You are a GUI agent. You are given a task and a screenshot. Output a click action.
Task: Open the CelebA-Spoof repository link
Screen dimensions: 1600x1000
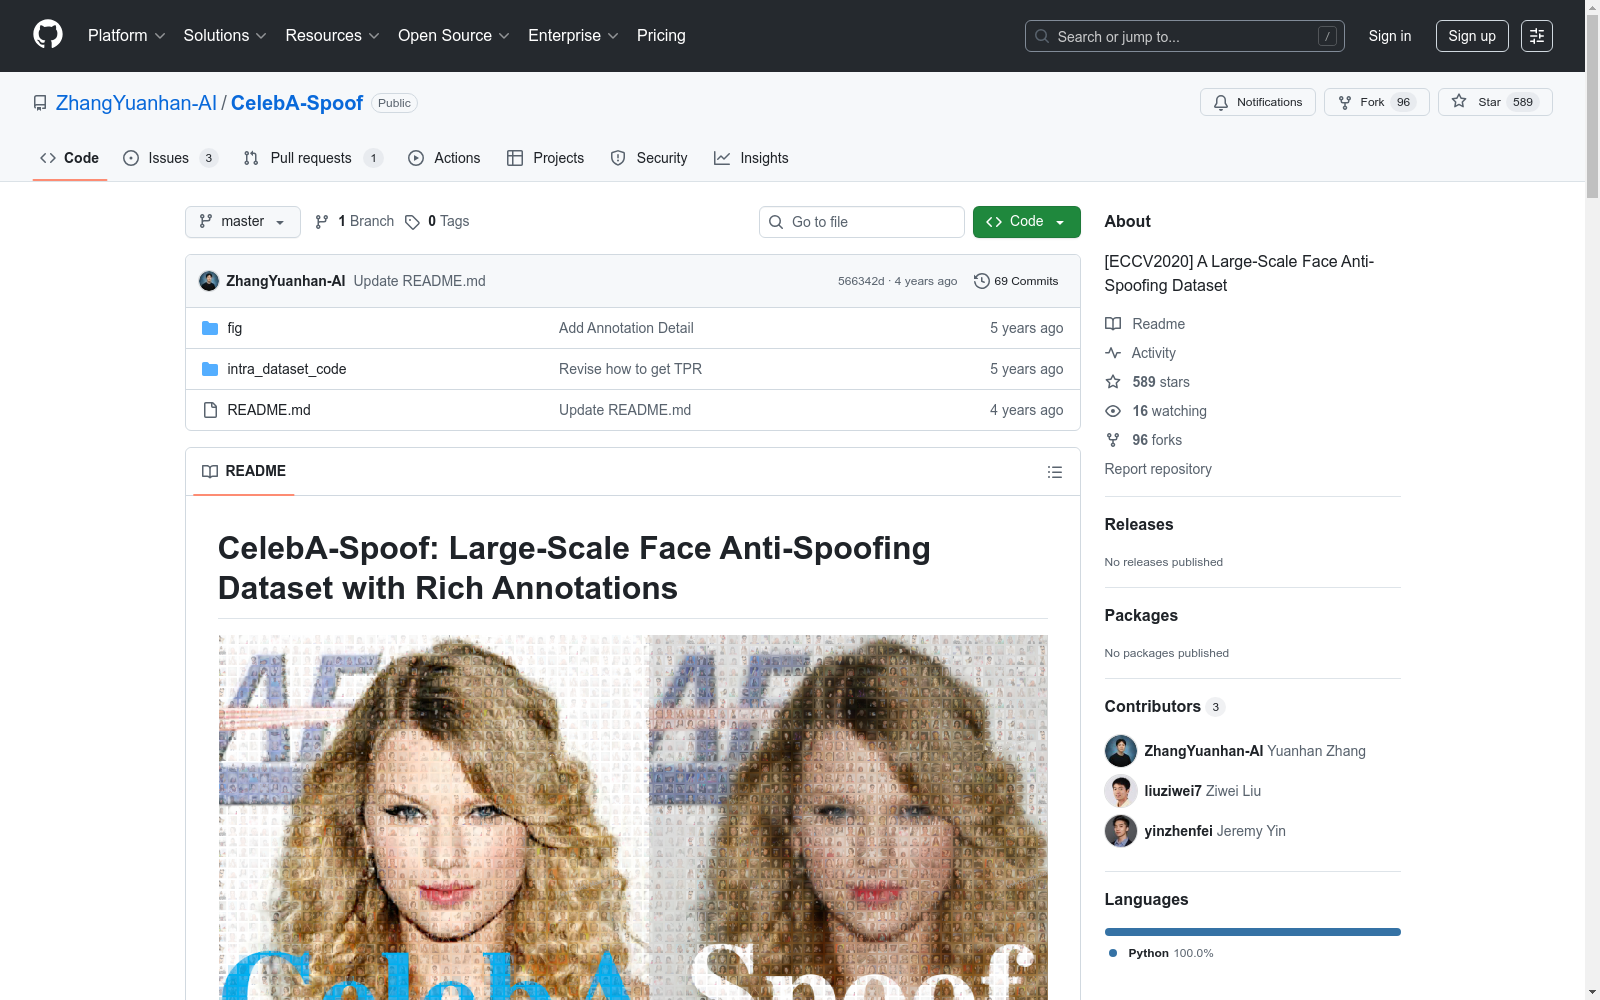pos(297,103)
